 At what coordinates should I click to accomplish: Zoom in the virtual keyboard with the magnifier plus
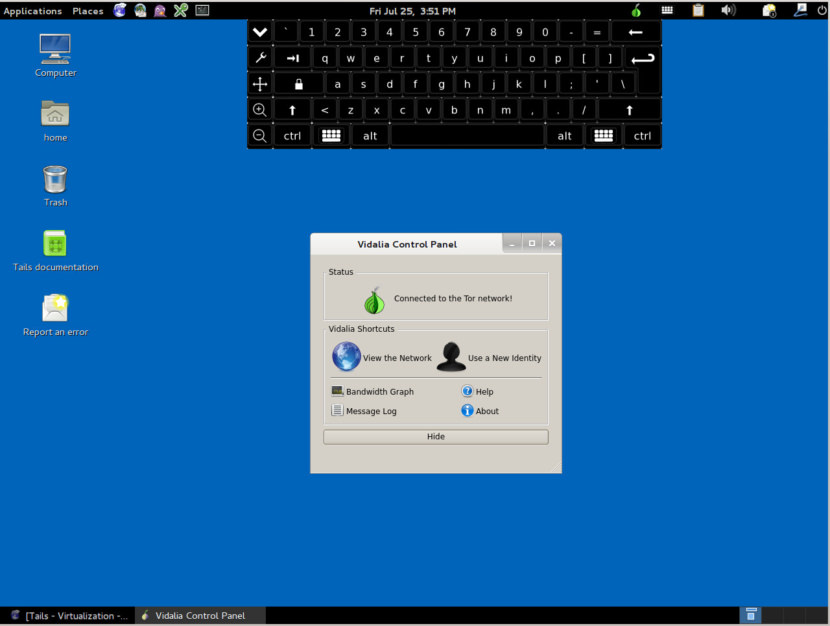coord(260,110)
